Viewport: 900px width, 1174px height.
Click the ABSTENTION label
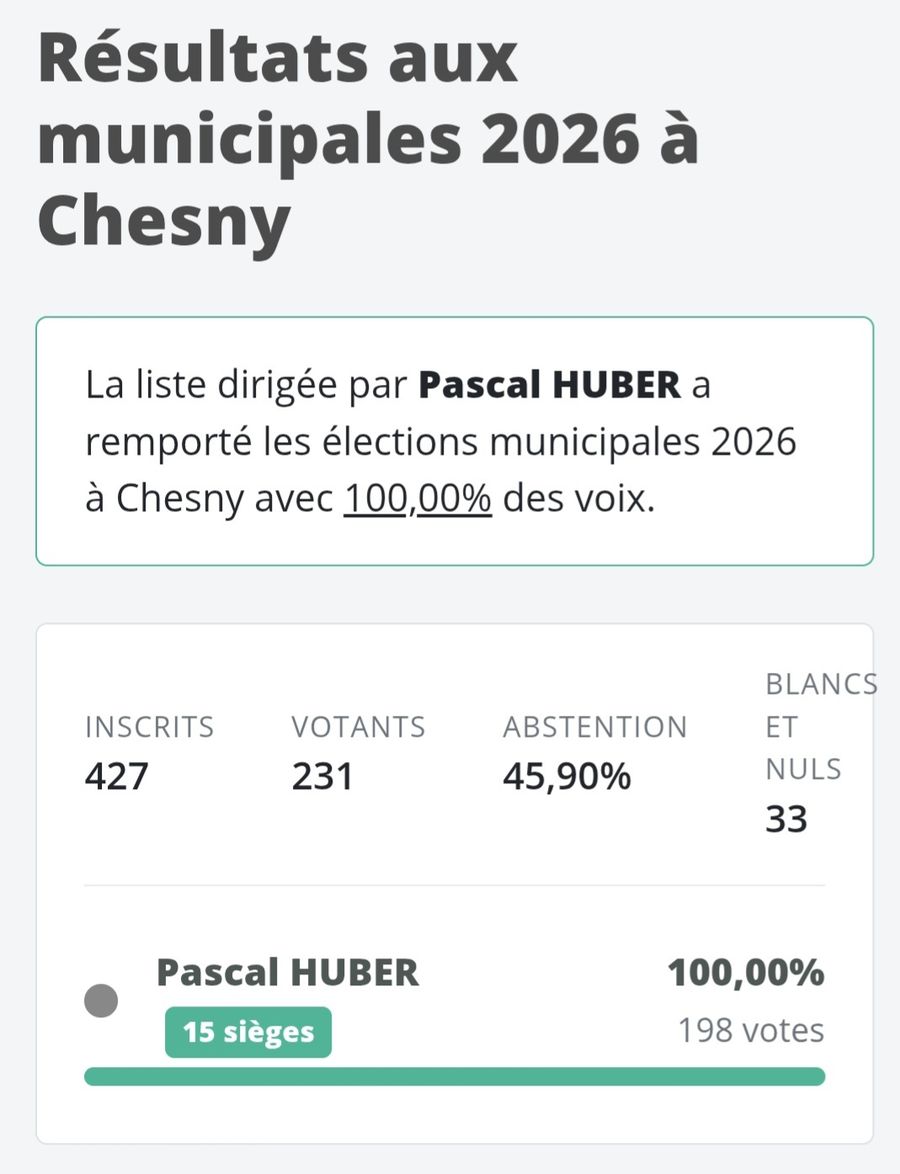click(x=595, y=727)
